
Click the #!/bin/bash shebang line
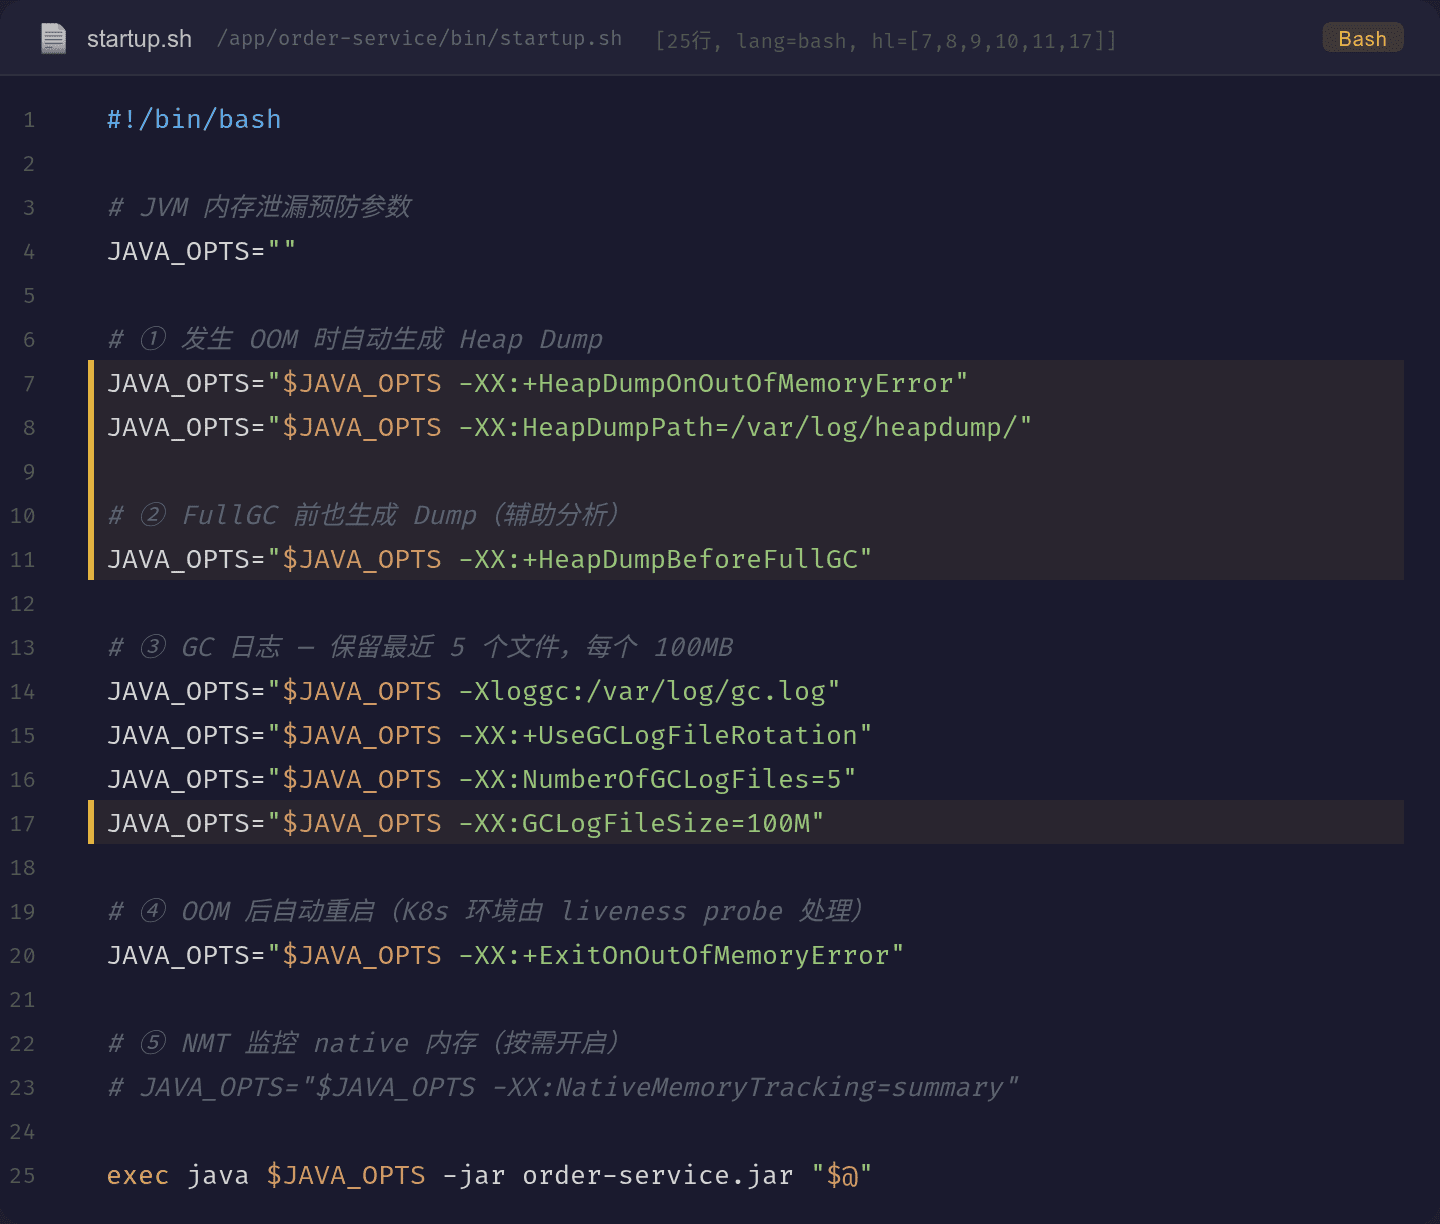click(x=194, y=119)
